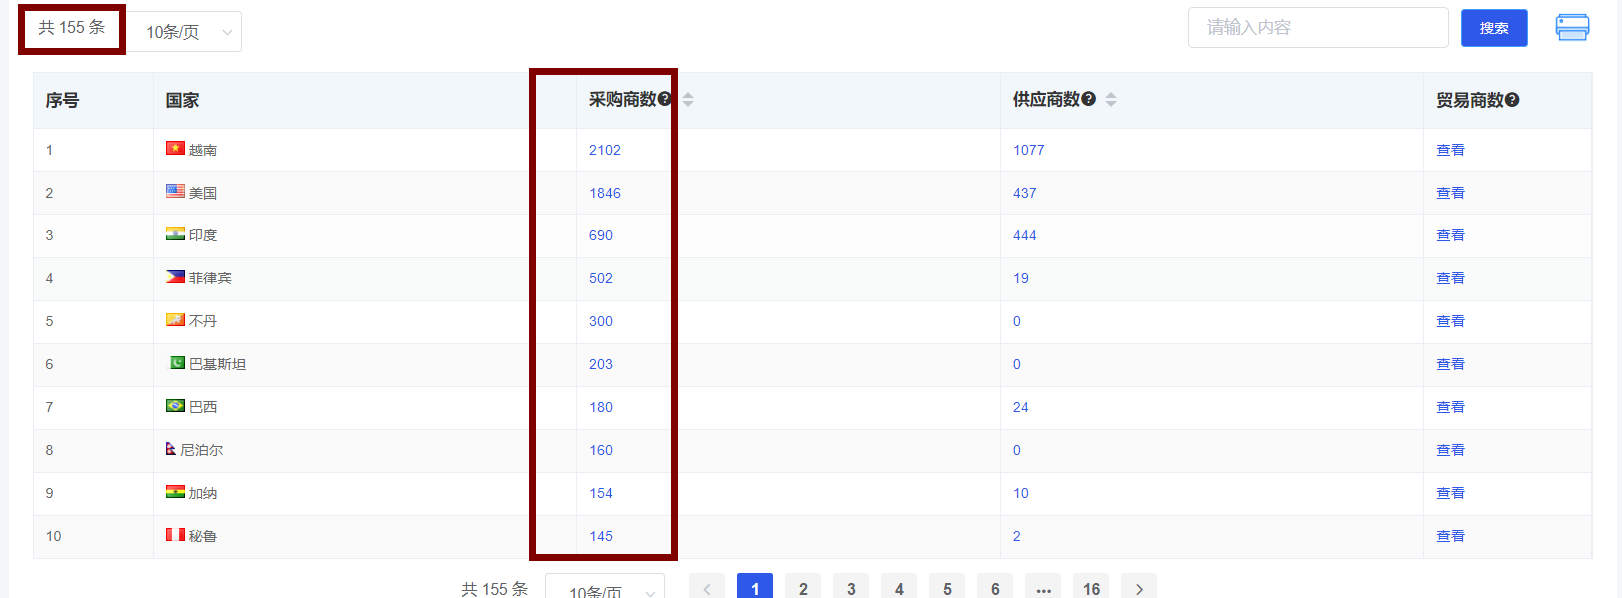Image resolution: width=1622 pixels, height=598 pixels.
Task: Open 不丹 buyer count 300
Action: pyautogui.click(x=601, y=321)
